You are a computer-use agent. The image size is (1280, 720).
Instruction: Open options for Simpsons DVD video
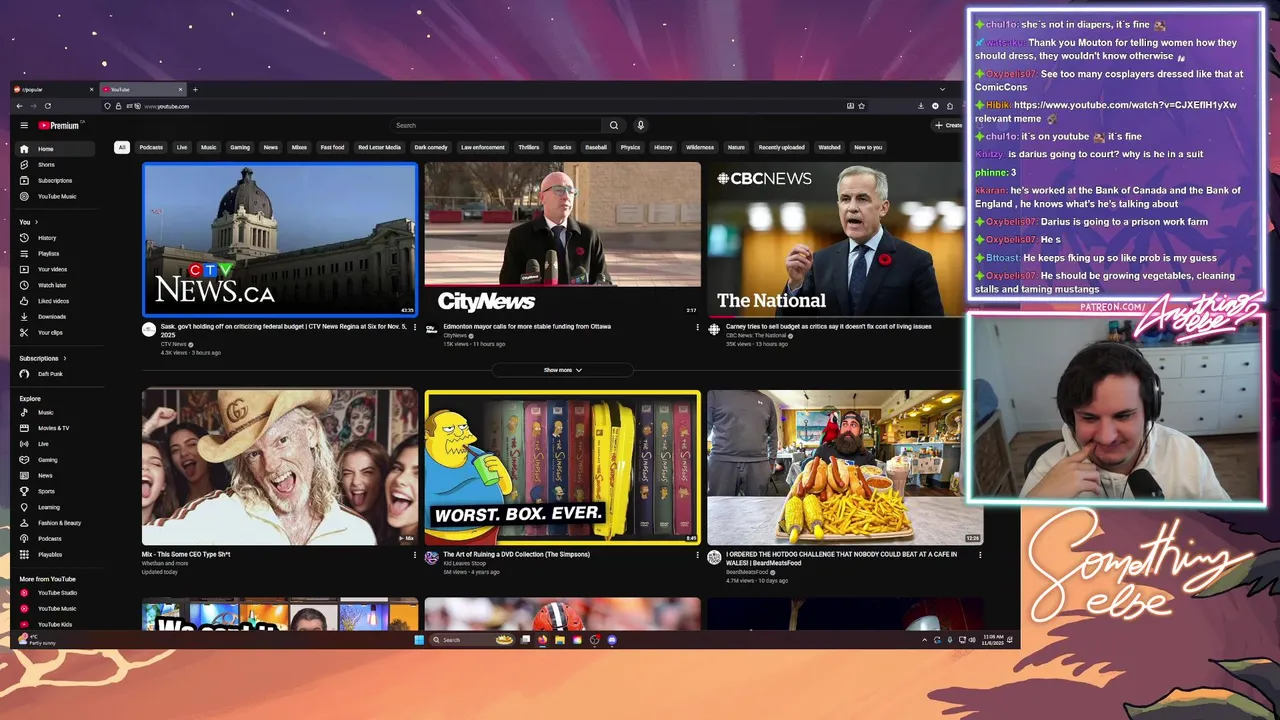pos(698,555)
